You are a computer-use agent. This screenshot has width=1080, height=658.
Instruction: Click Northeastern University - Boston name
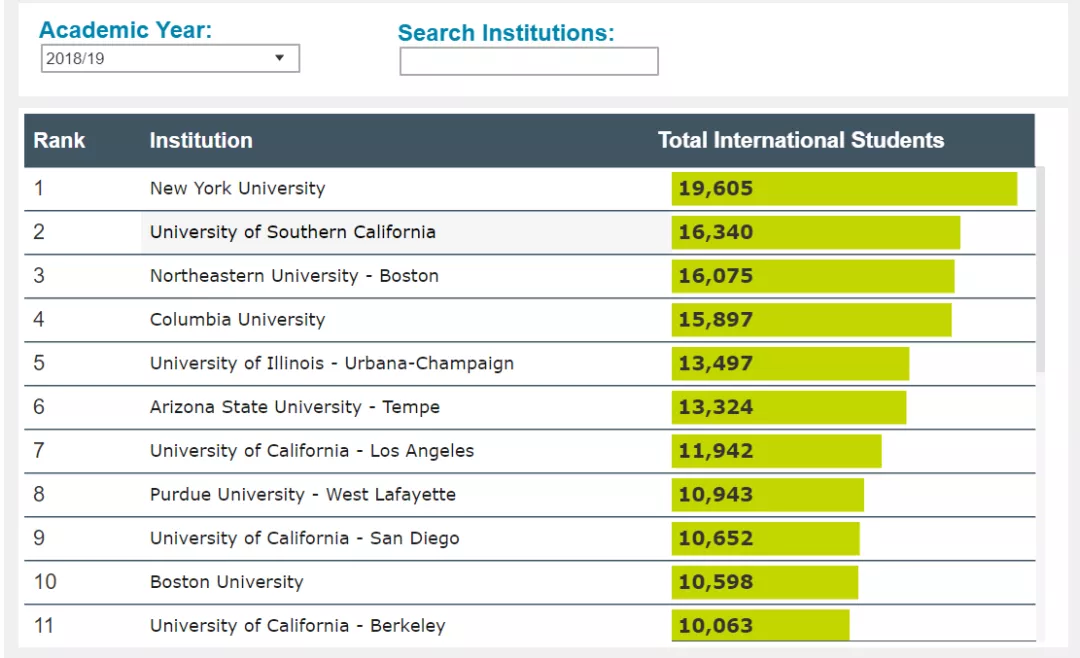[x=294, y=276]
